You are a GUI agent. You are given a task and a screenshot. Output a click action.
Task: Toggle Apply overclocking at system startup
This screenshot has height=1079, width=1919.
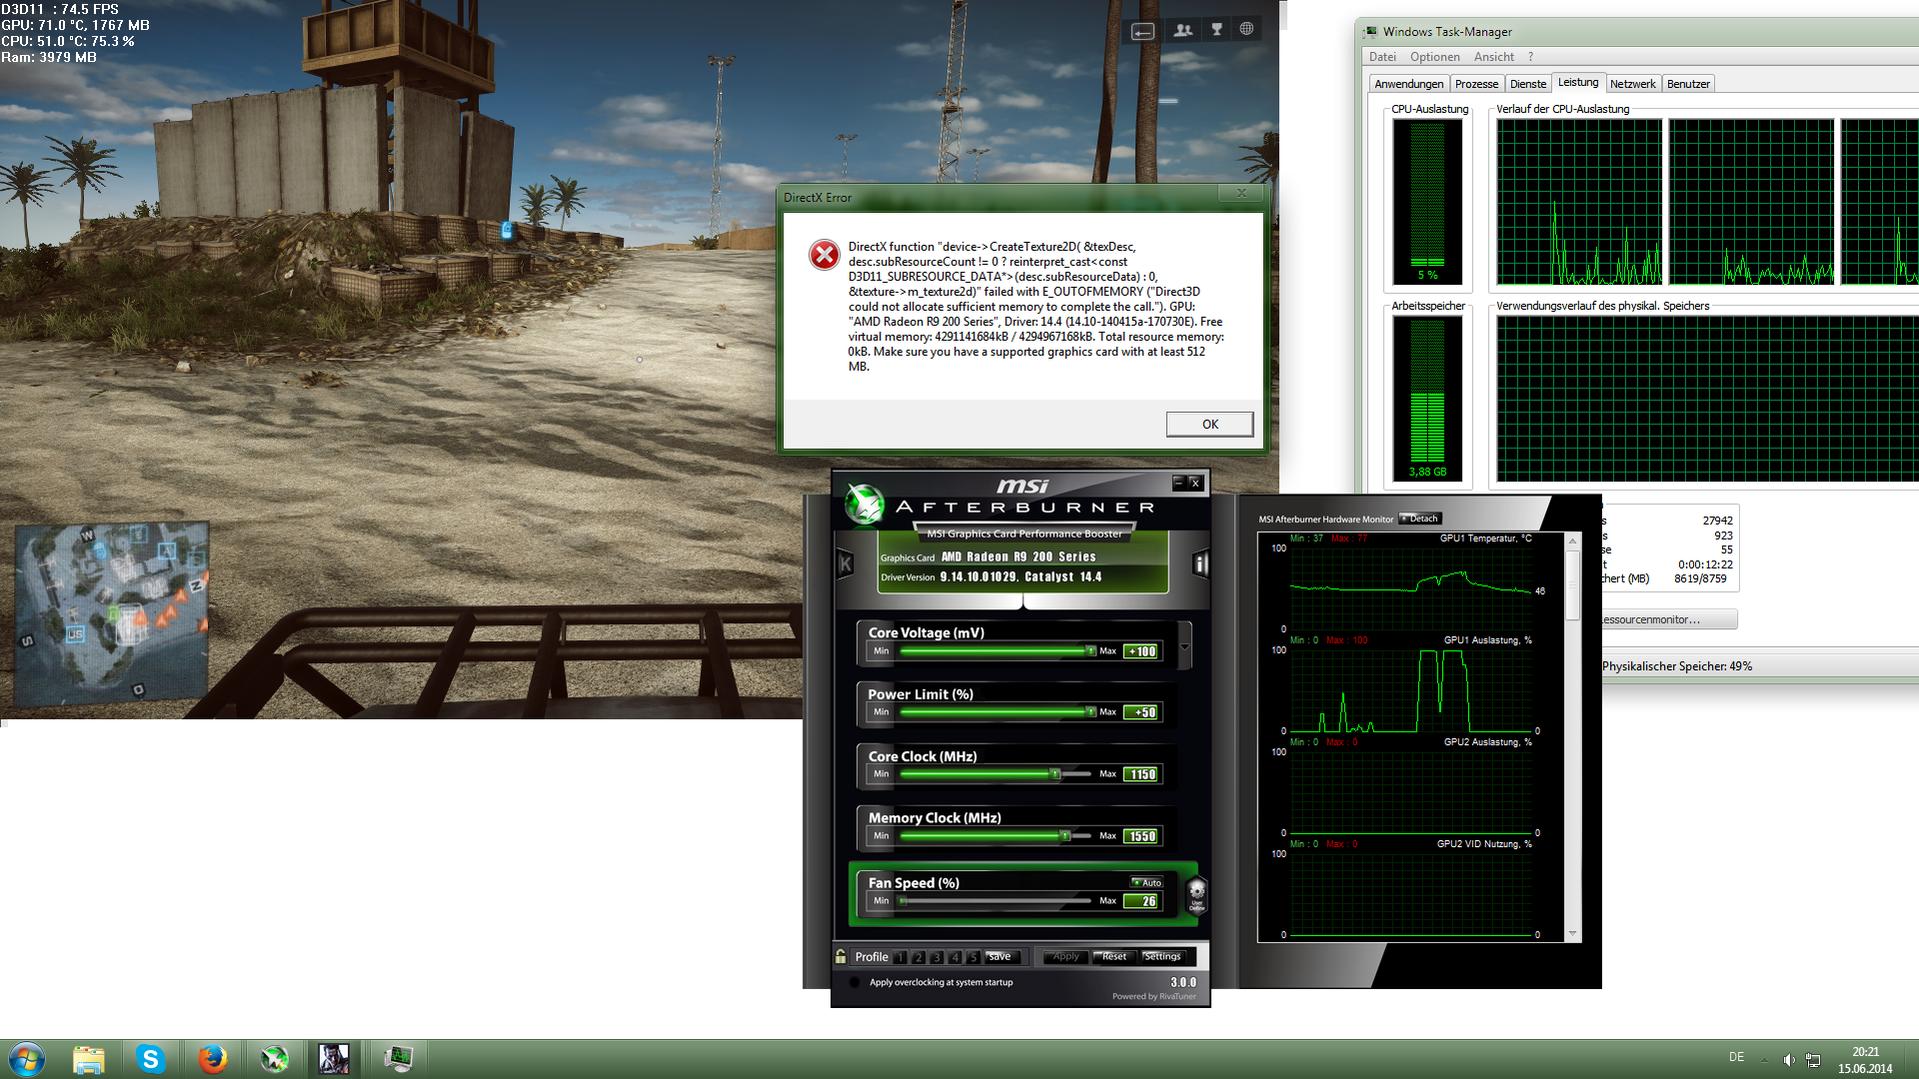[x=855, y=982]
